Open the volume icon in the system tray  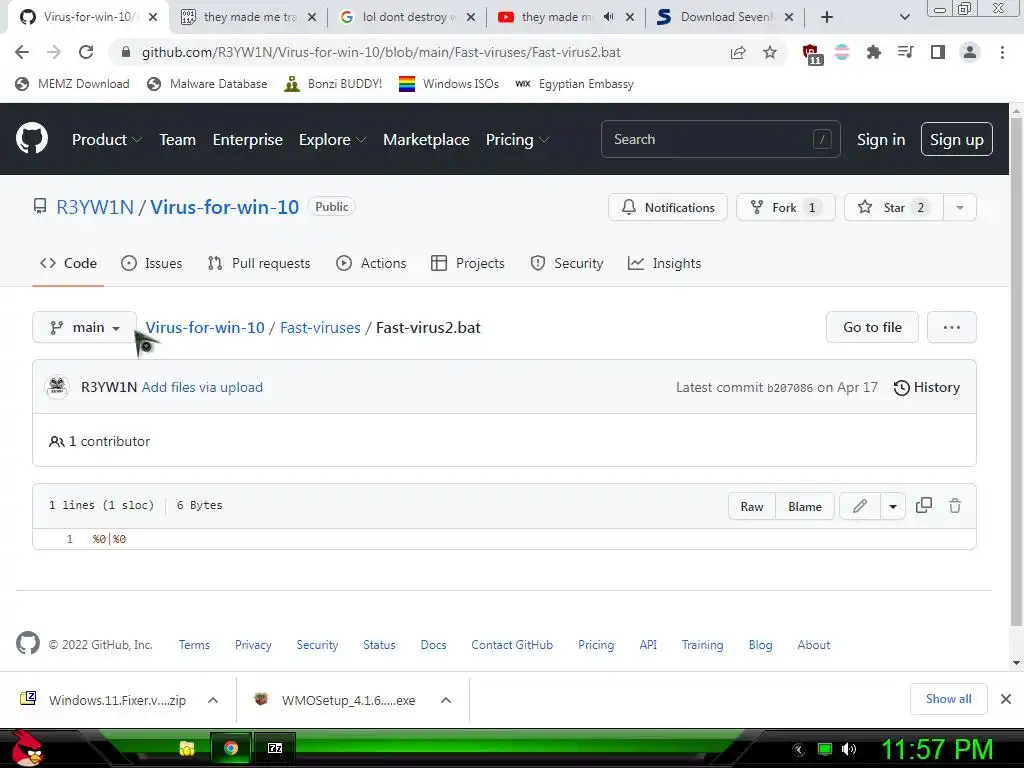click(x=848, y=749)
